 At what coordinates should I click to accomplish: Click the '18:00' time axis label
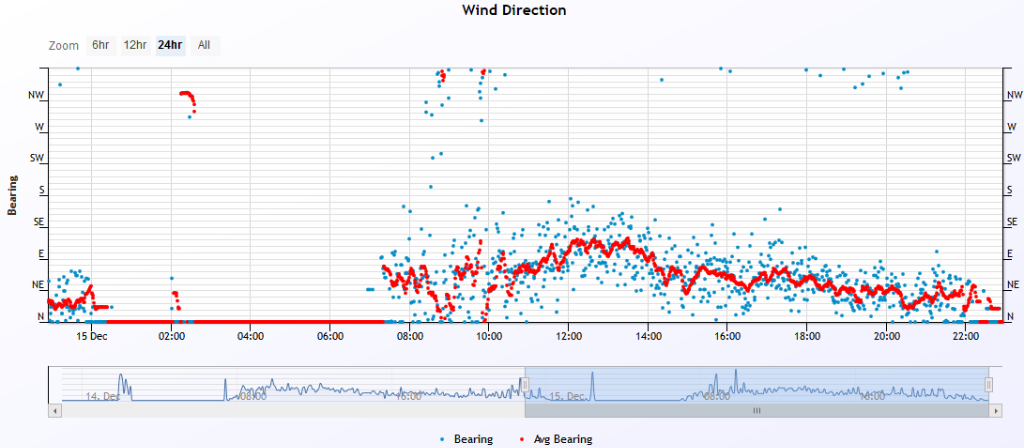coord(807,336)
